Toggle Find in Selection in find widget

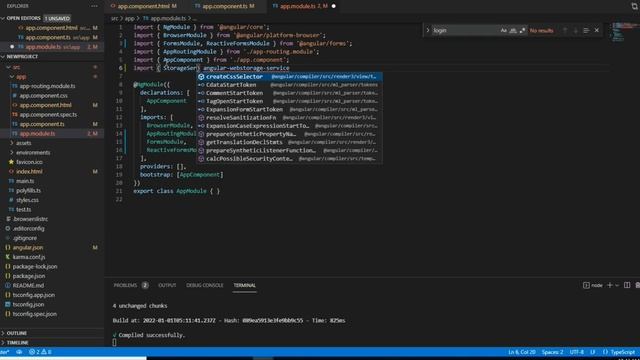[x=586, y=30]
